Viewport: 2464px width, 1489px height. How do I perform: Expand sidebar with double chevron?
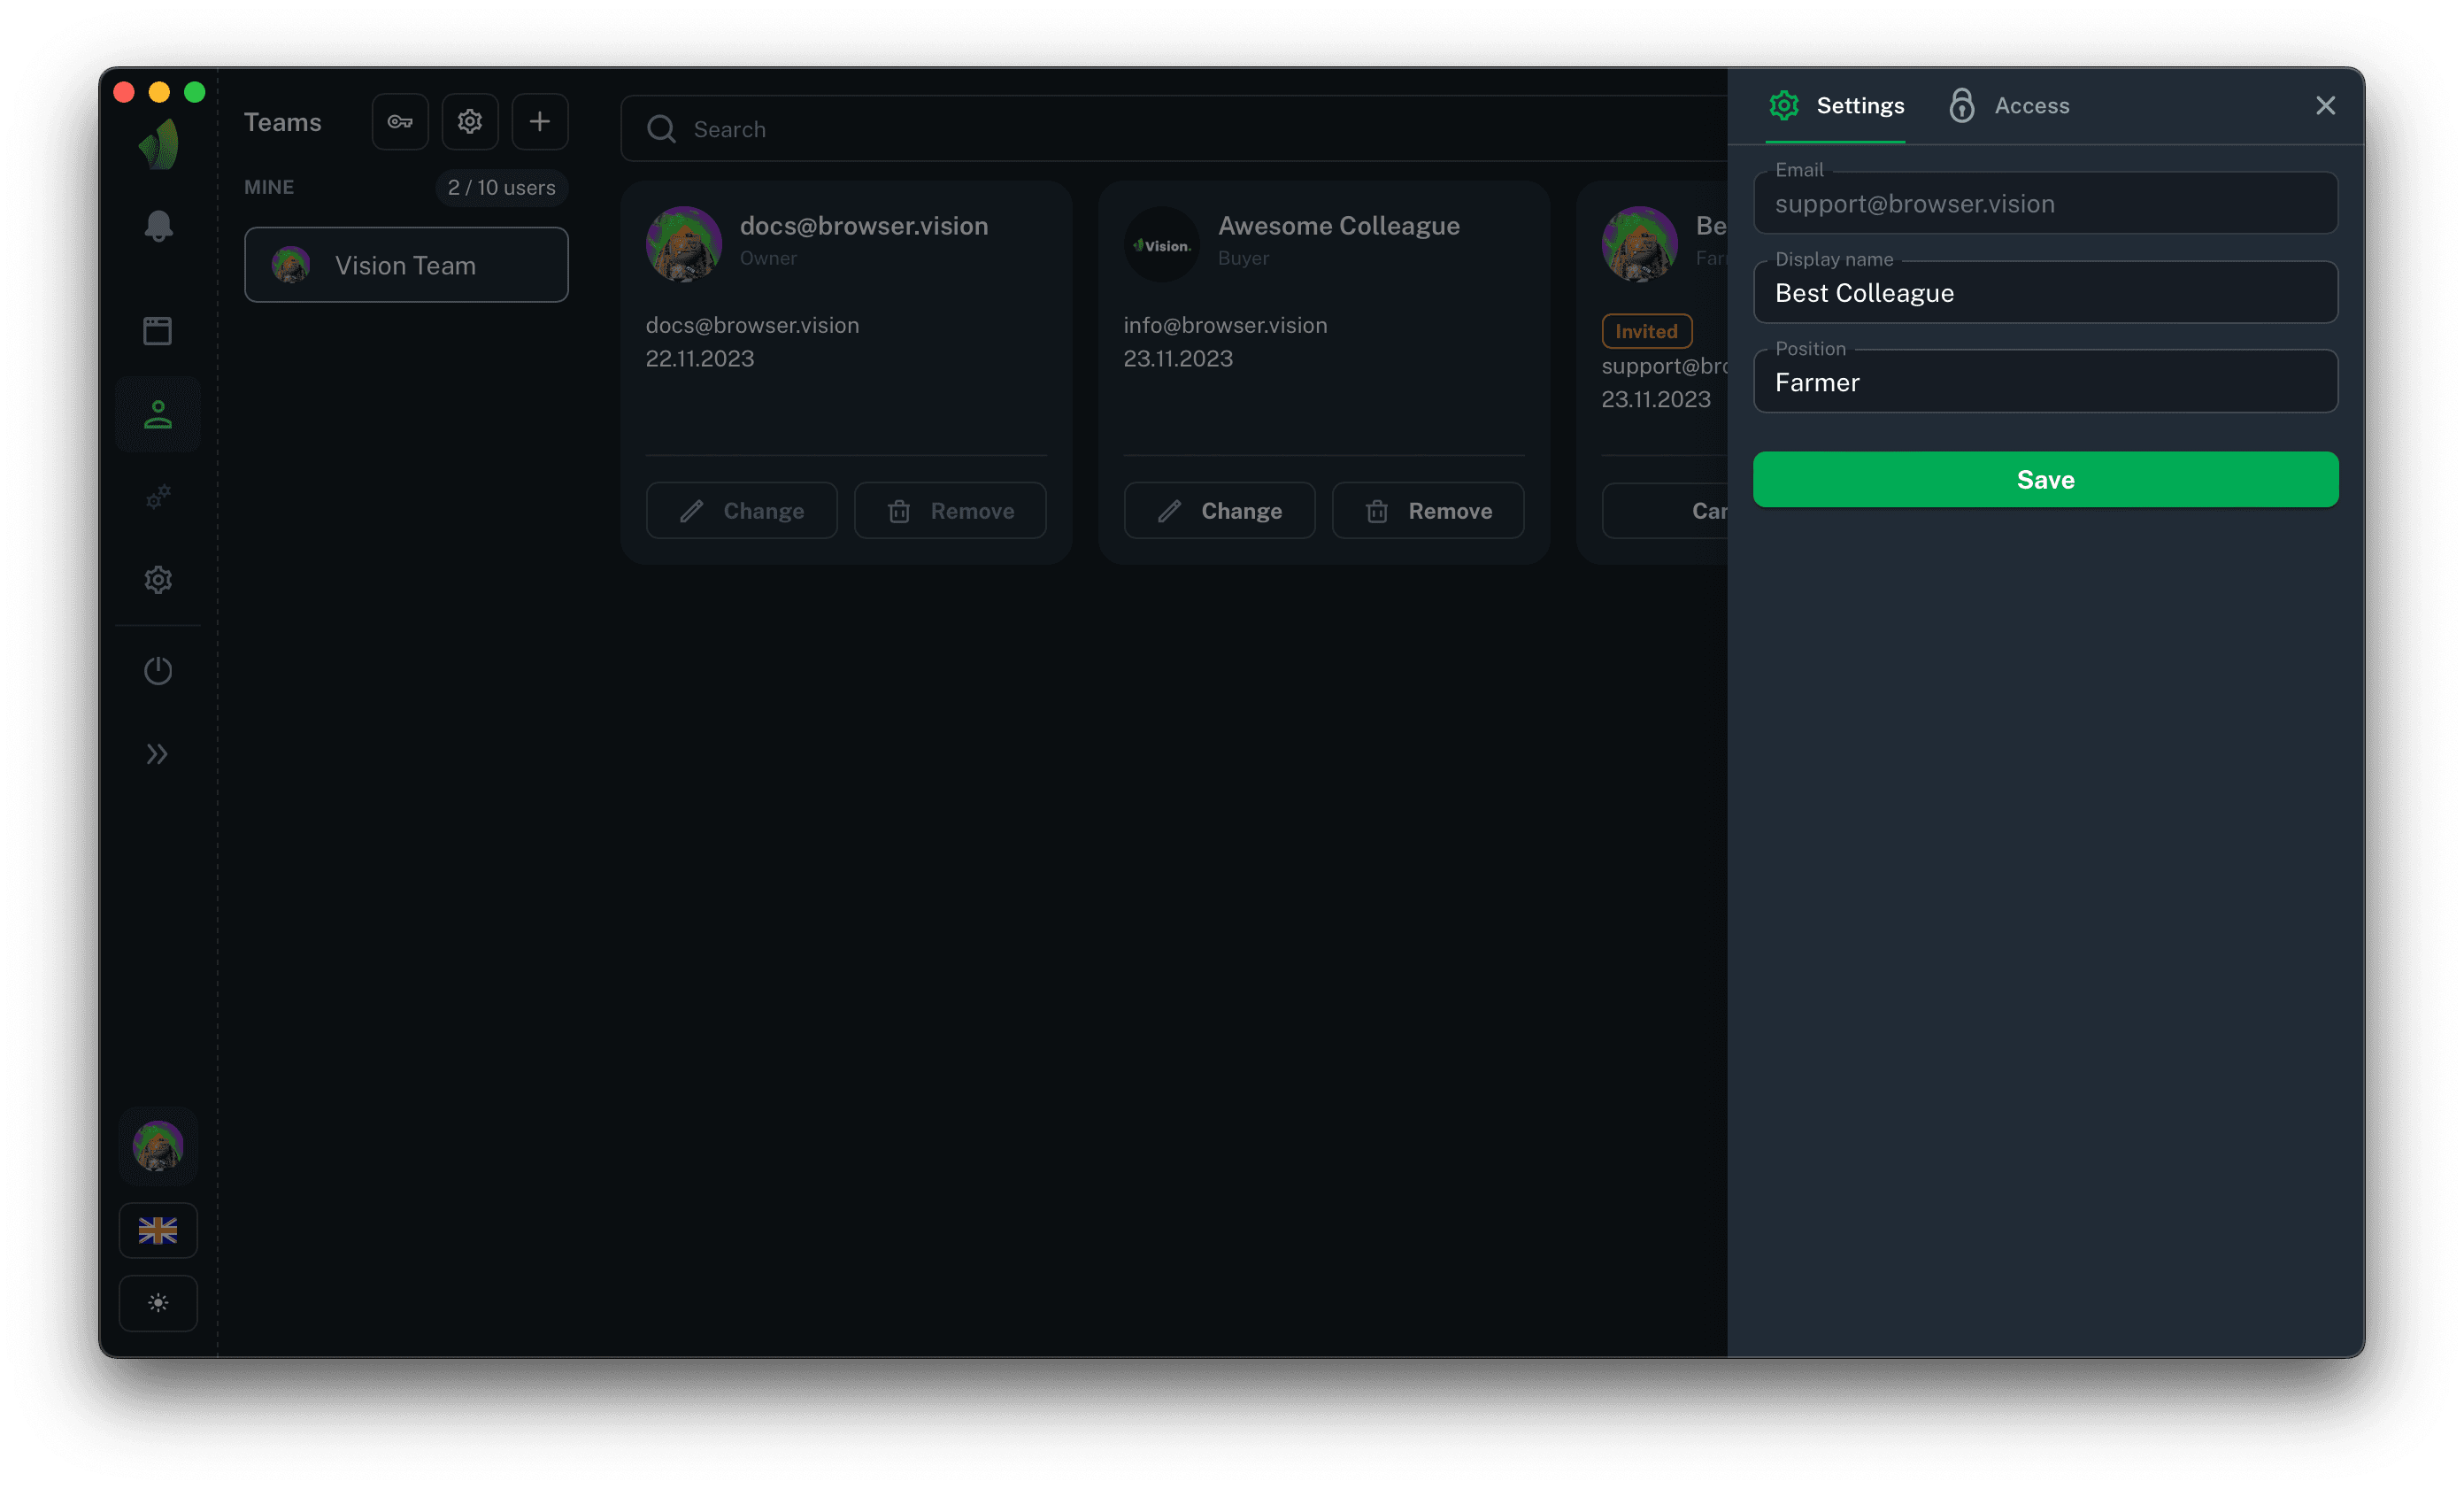[158, 754]
